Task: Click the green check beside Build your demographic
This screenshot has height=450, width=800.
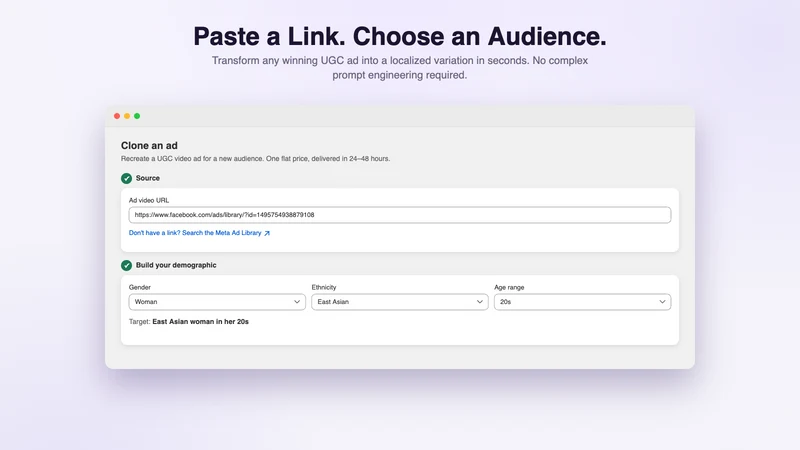Action: coord(127,265)
